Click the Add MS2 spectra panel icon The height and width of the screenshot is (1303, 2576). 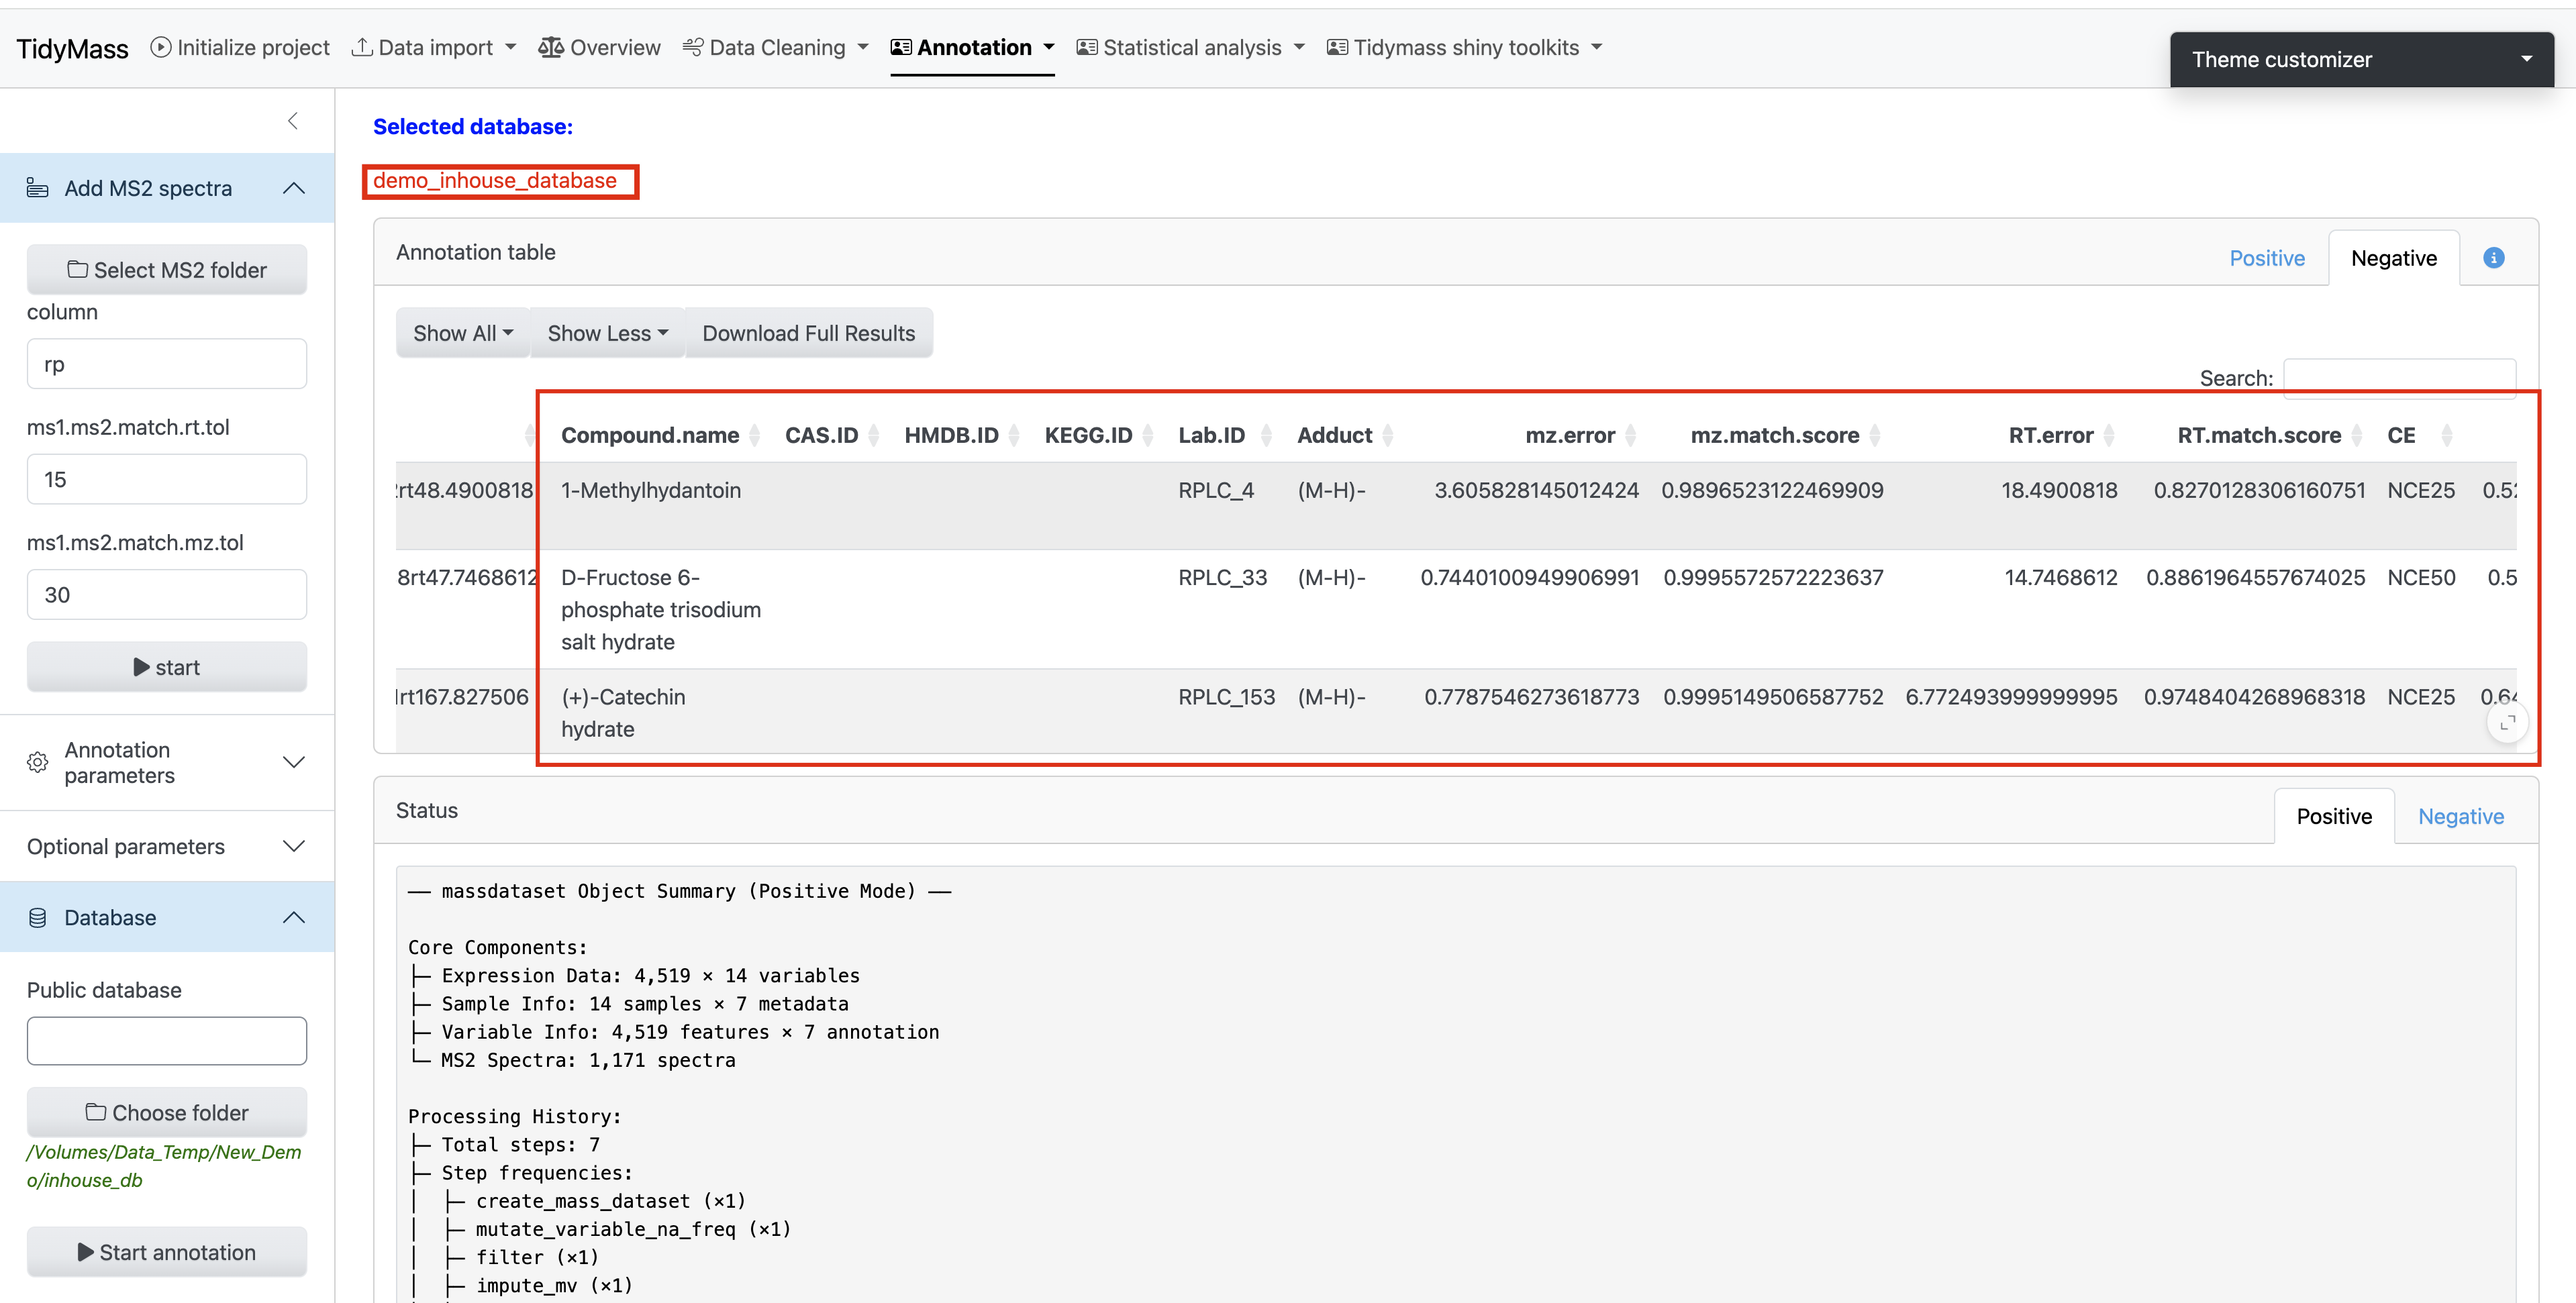(38, 188)
